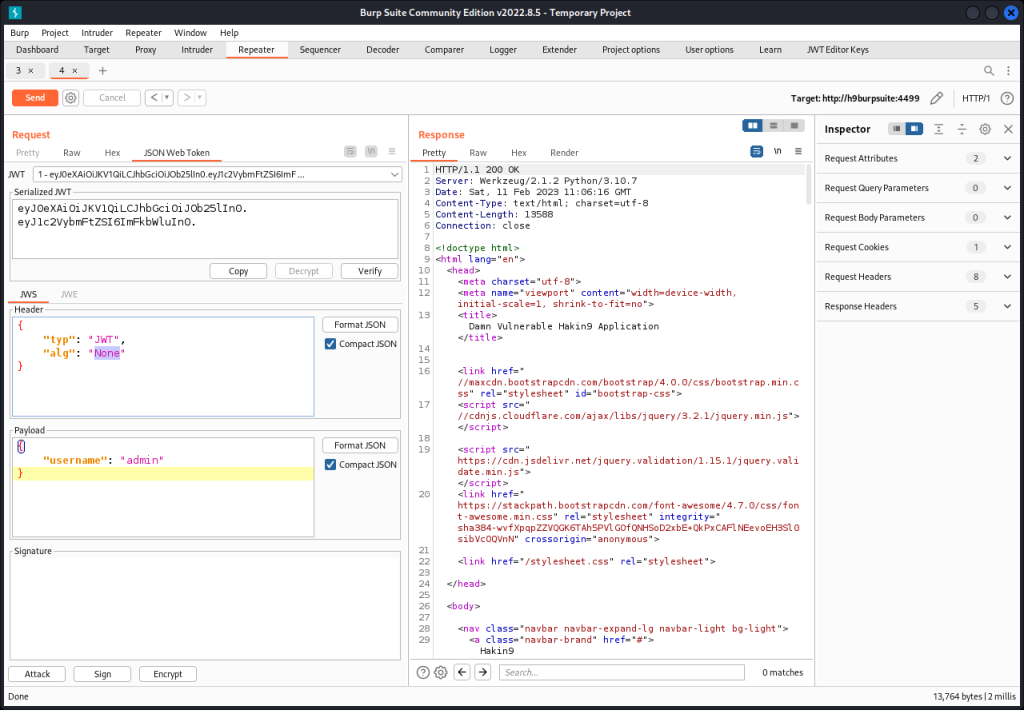The image size is (1024, 710).
Task: Go to previous request in history
Action: (x=154, y=98)
